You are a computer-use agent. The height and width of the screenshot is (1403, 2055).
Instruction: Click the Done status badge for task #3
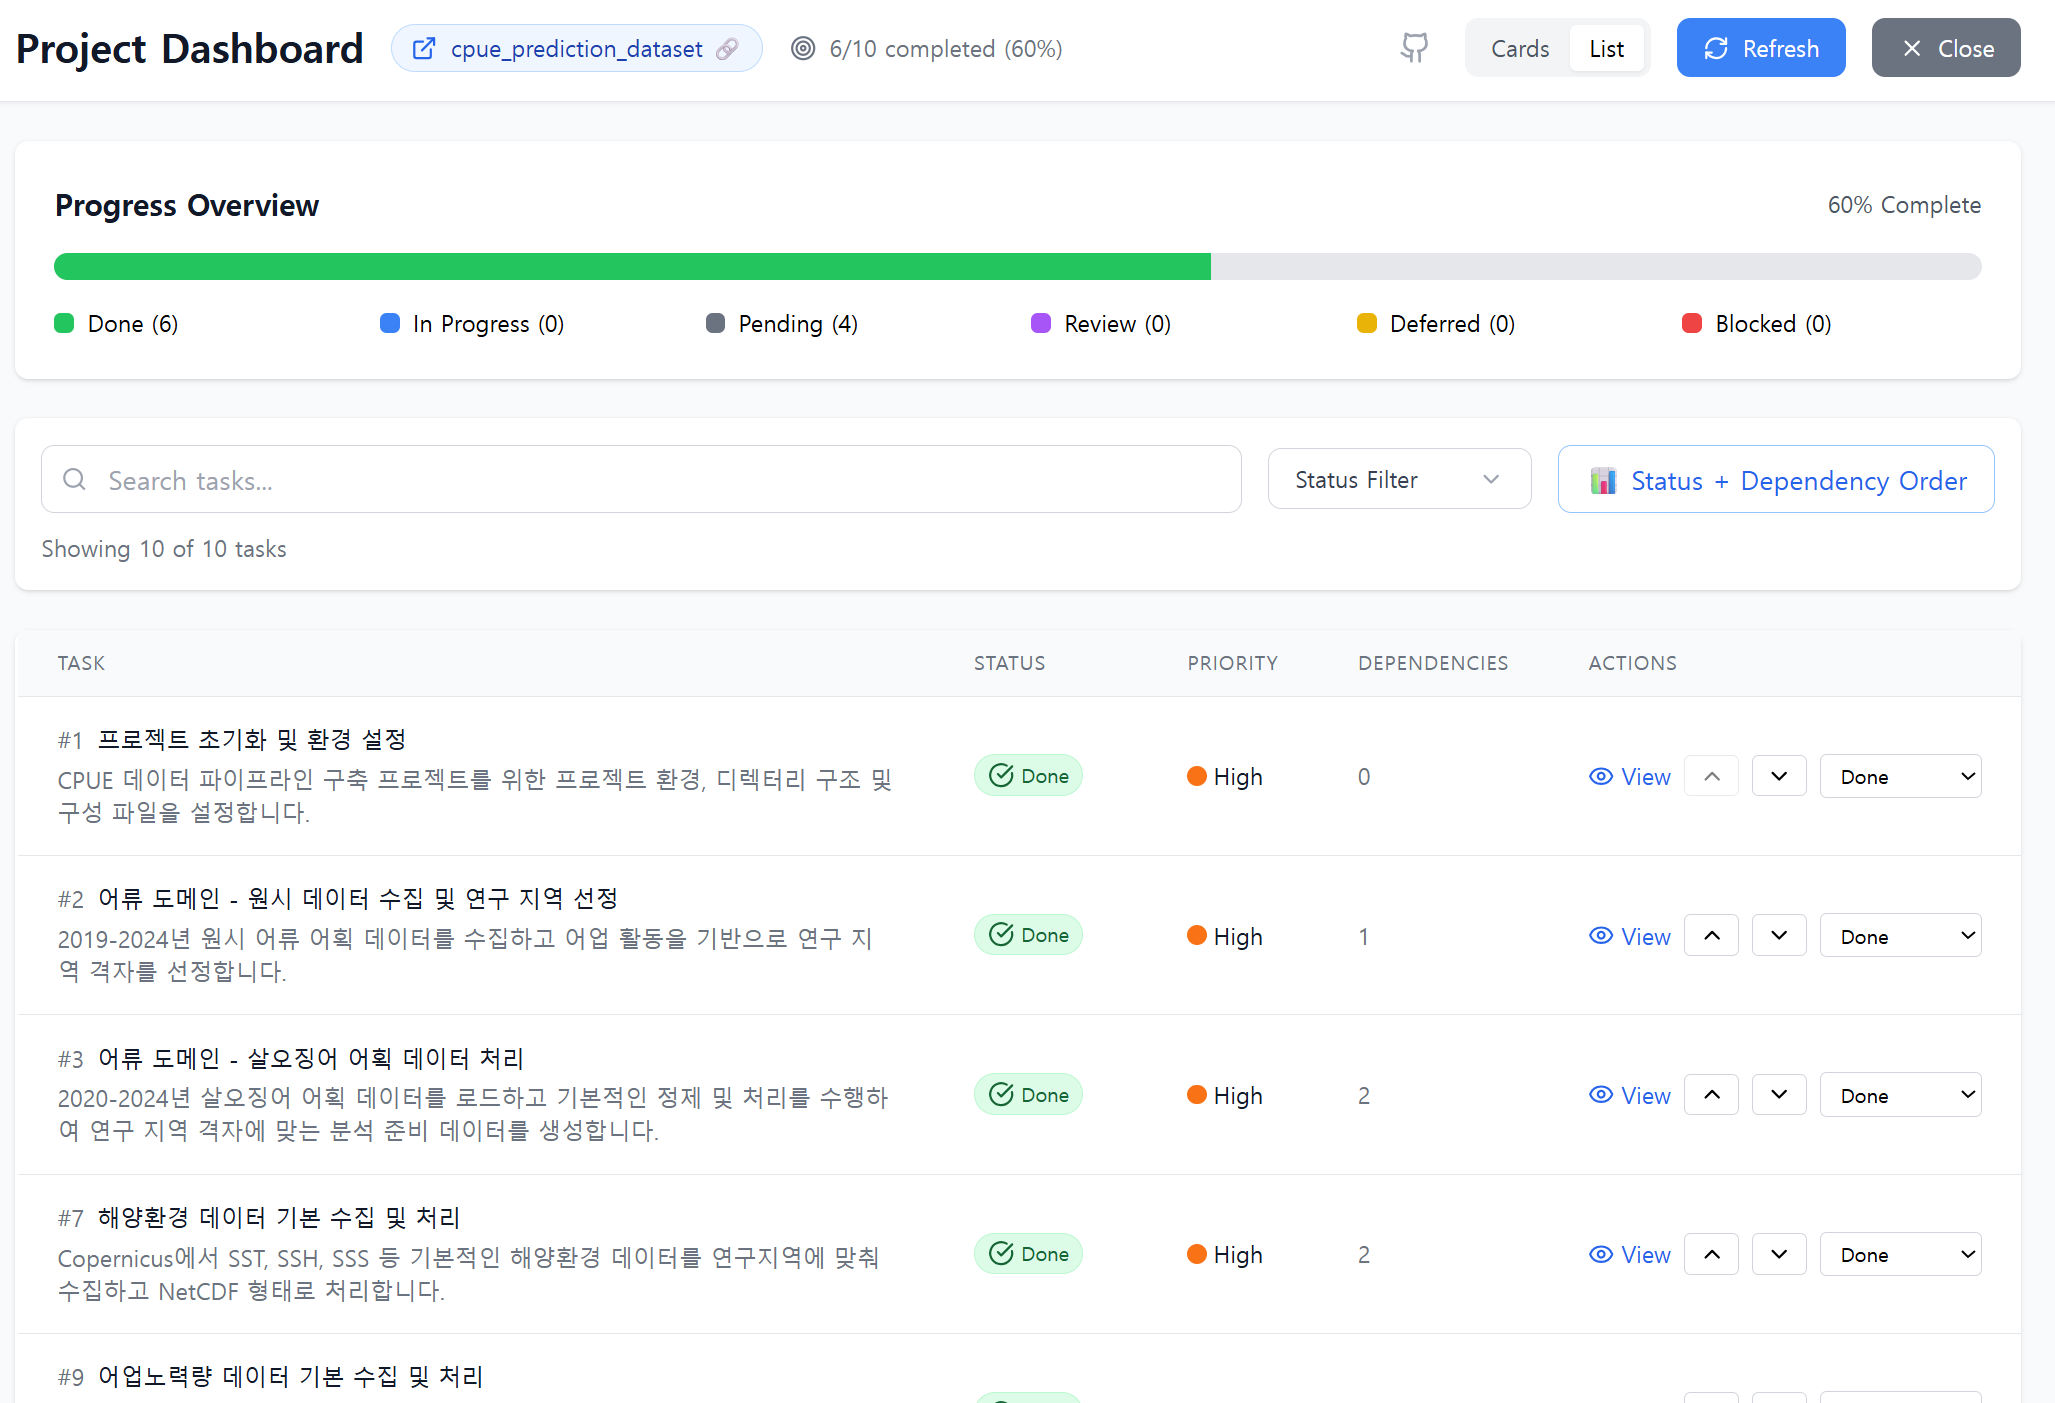point(1028,1094)
